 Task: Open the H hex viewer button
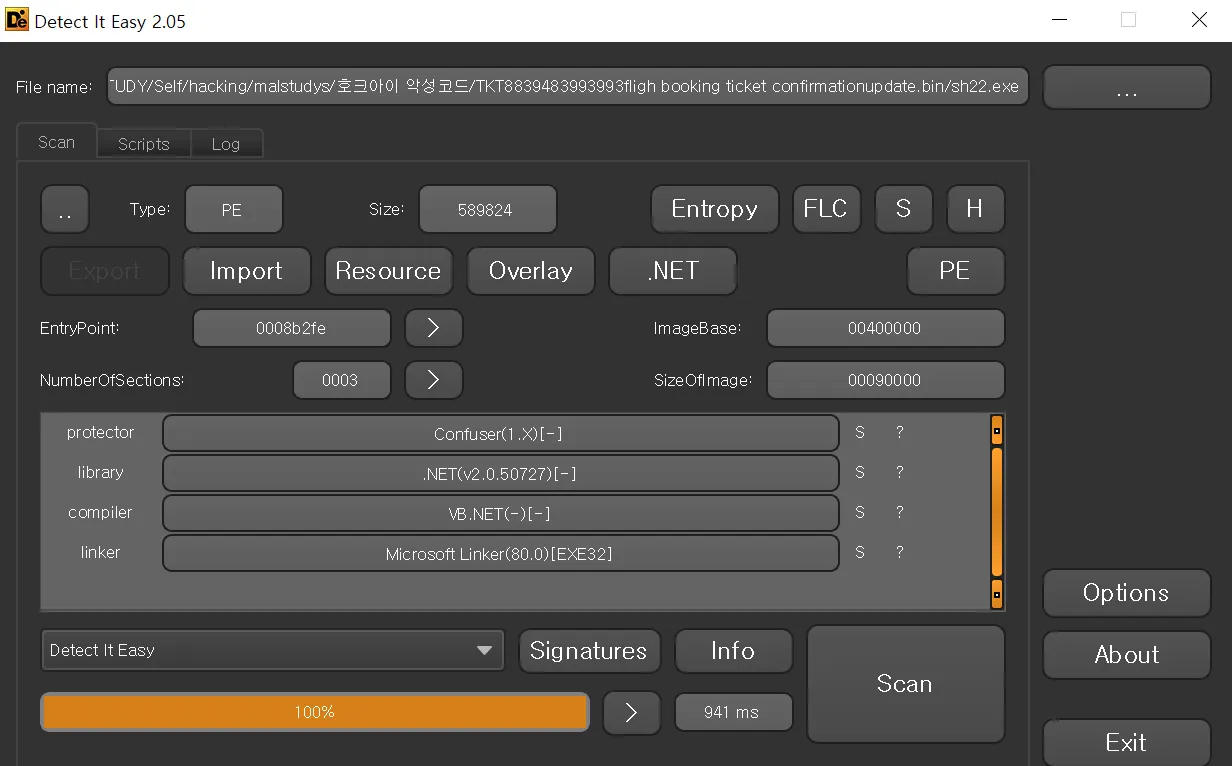(975, 210)
